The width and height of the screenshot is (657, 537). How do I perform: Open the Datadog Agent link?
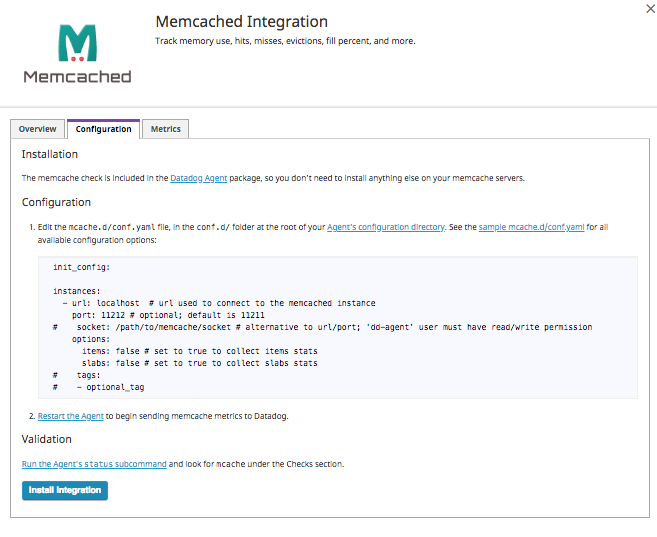point(199,178)
